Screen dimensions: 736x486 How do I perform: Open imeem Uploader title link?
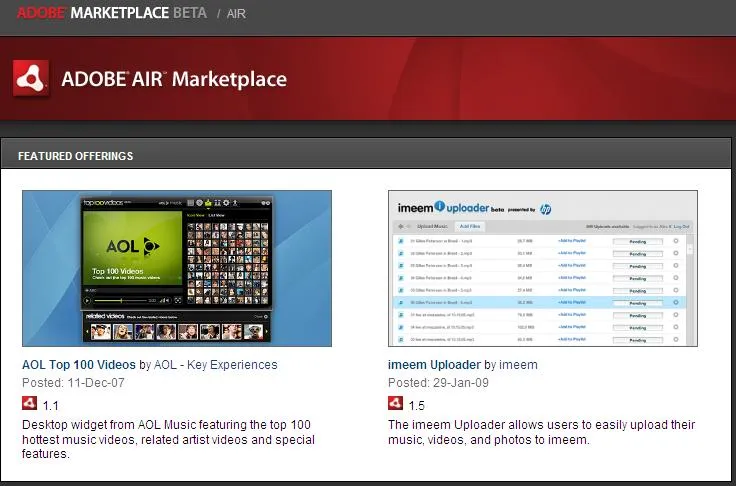pyautogui.click(x=434, y=365)
